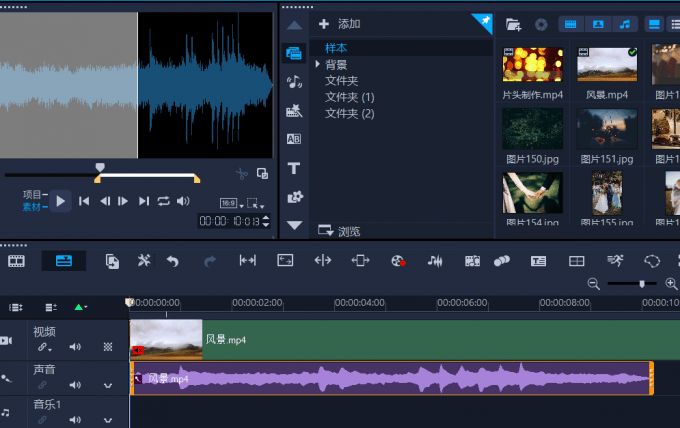Click the Play button in preview
The image size is (680, 428).
click(x=60, y=201)
